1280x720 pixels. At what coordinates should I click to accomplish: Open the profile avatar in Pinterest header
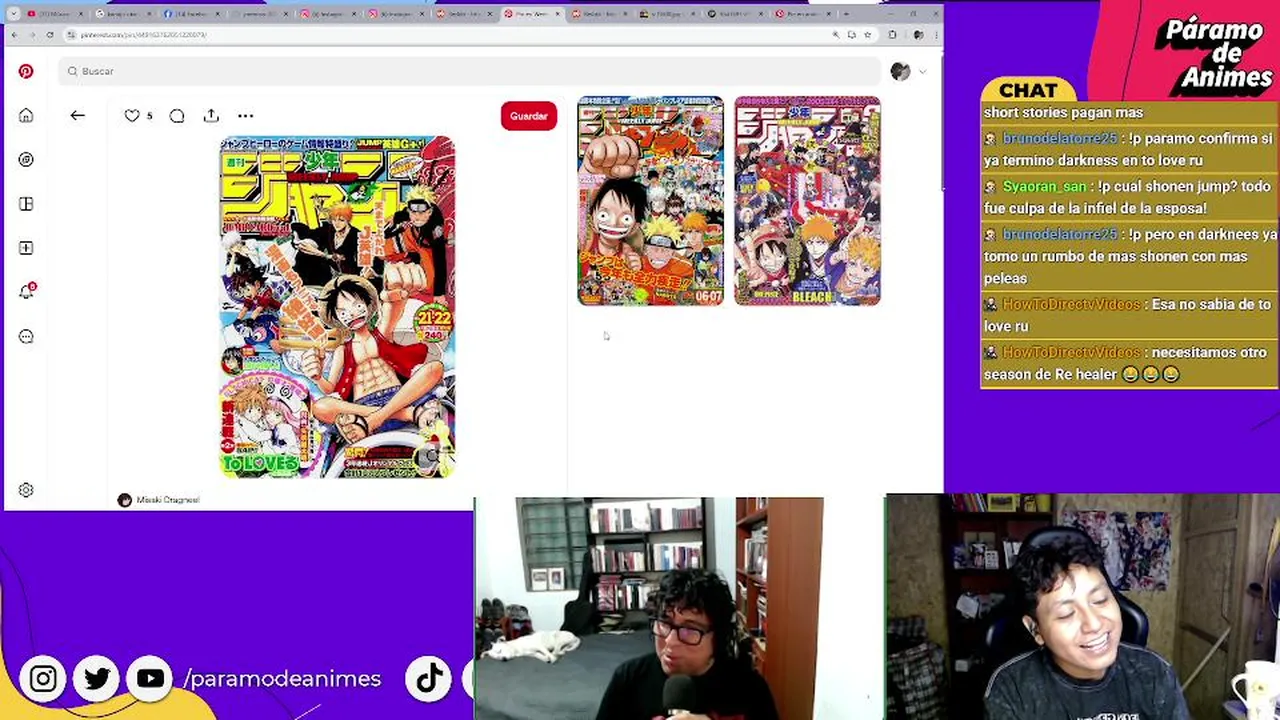point(900,71)
